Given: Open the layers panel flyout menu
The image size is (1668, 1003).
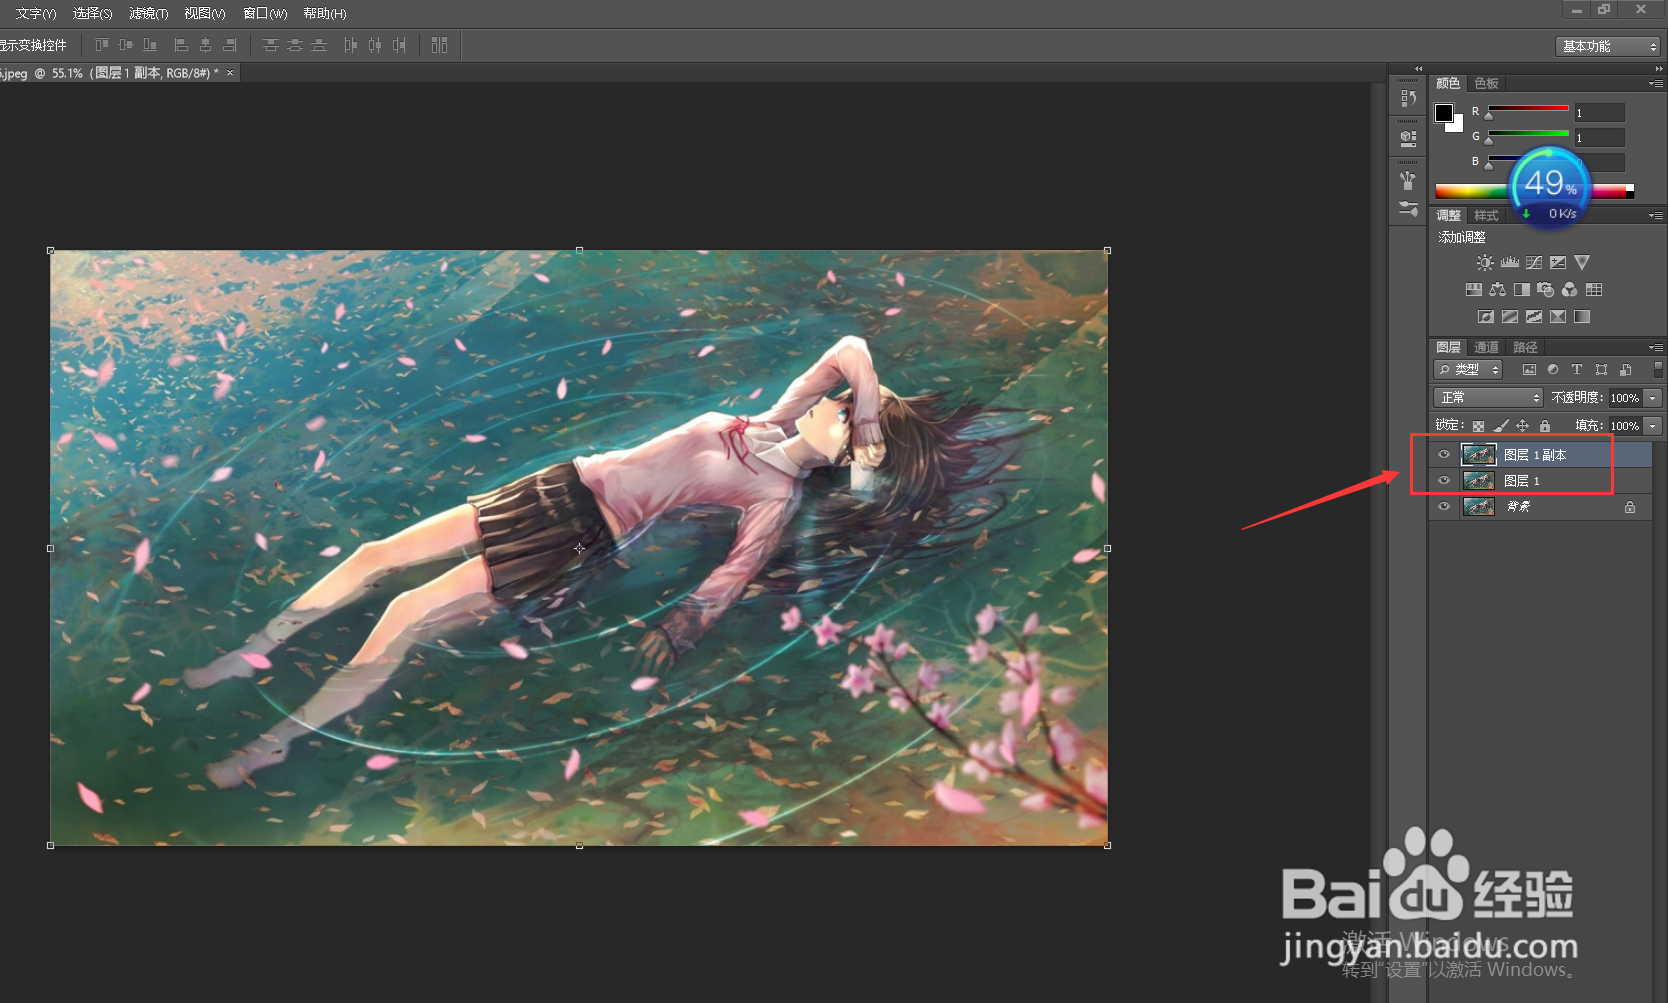Looking at the screenshot, I should pyautogui.click(x=1656, y=347).
